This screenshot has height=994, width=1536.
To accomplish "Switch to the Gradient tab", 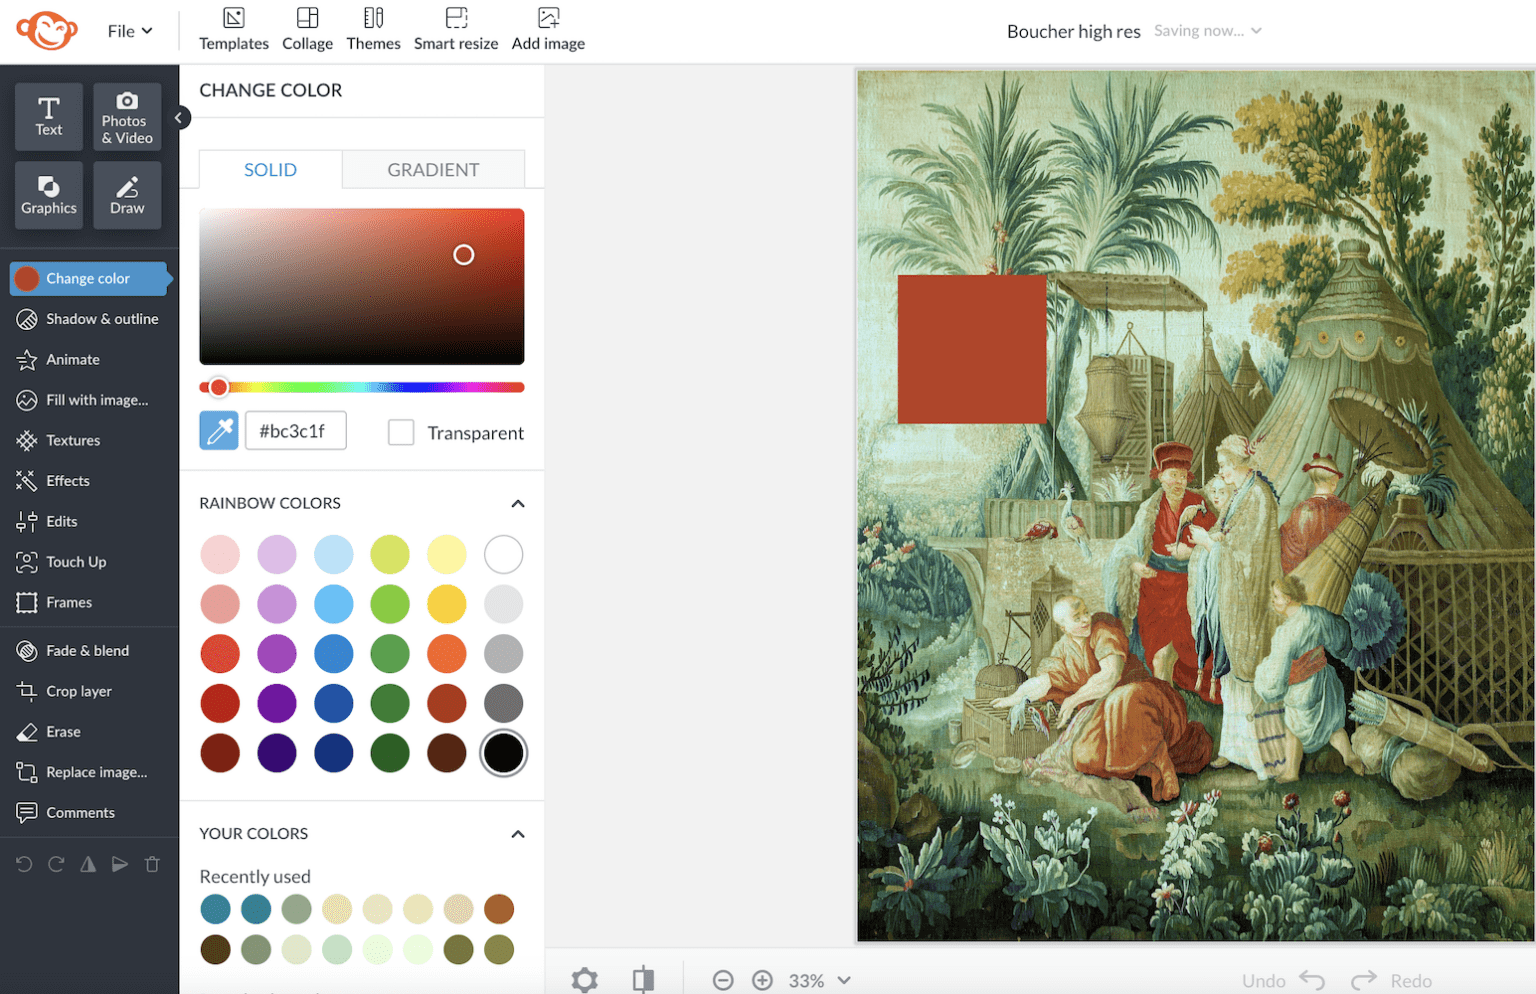I will (x=433, y=170).
